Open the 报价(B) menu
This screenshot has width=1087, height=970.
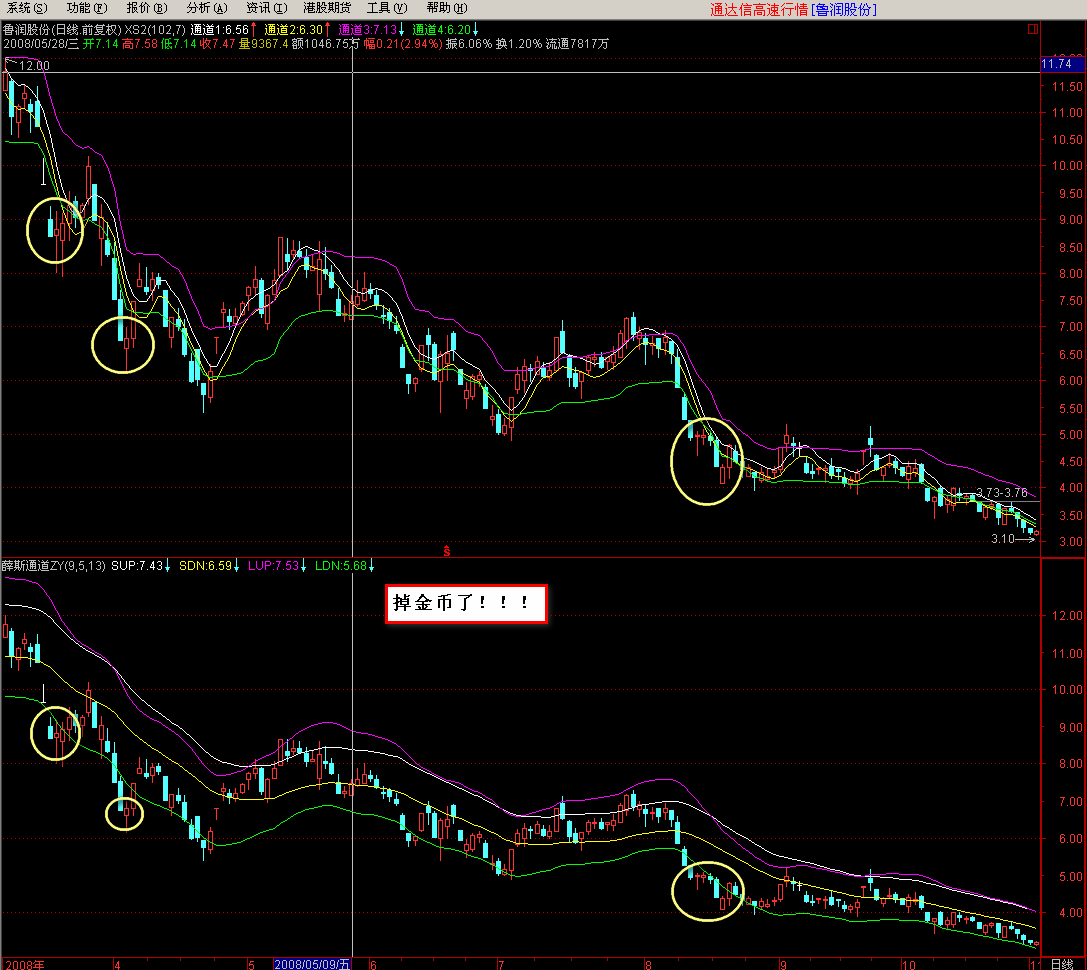click(147, 8)
